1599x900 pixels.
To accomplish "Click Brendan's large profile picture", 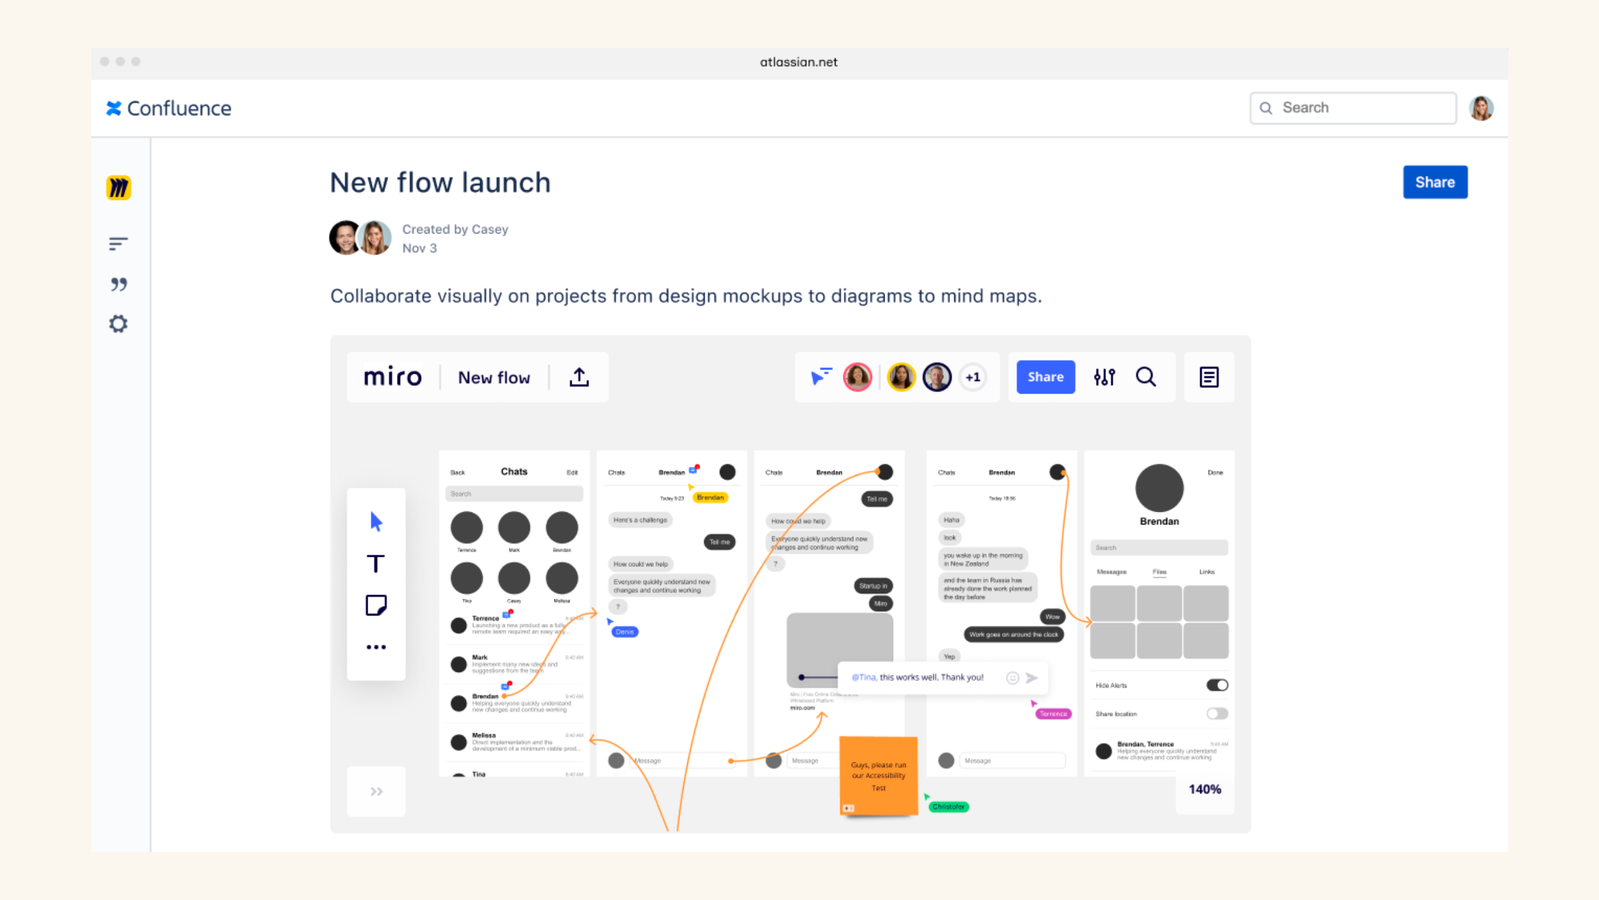I will coord(1159,488).
